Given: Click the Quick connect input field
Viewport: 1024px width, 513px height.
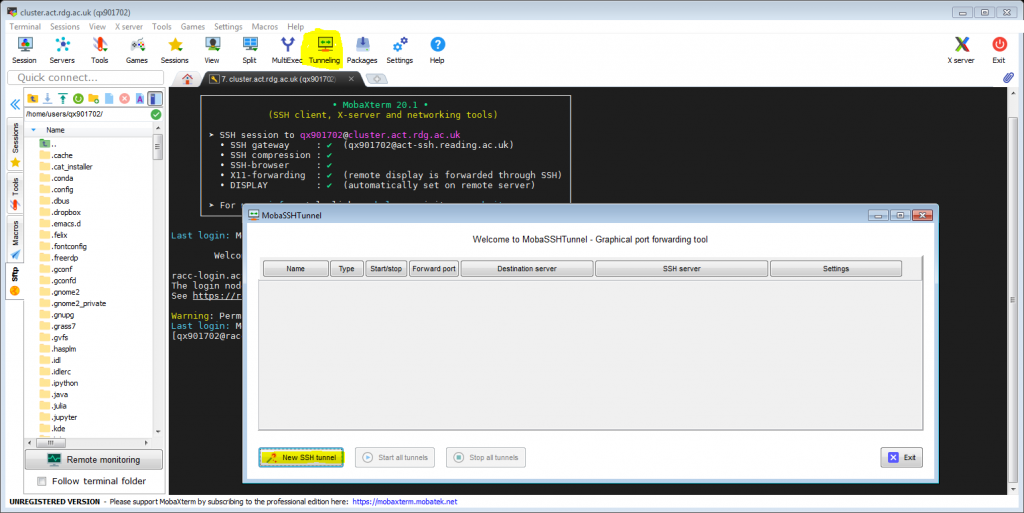Looking at the screenshot, I should tap(85, 77).
